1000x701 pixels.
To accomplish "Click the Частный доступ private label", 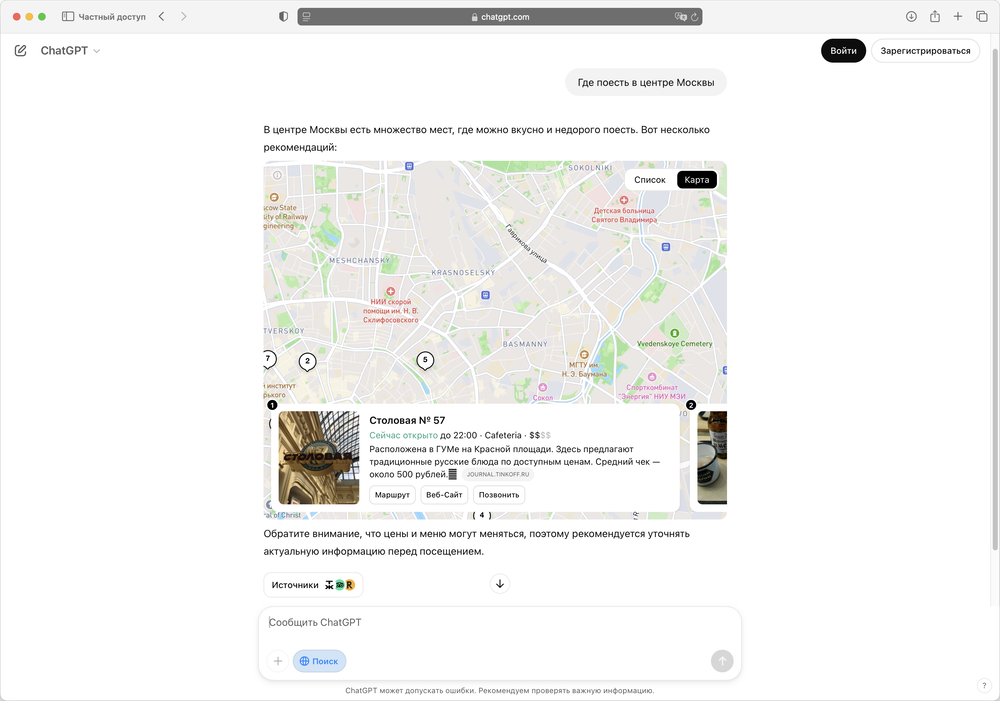I will (x=112, y=17).
